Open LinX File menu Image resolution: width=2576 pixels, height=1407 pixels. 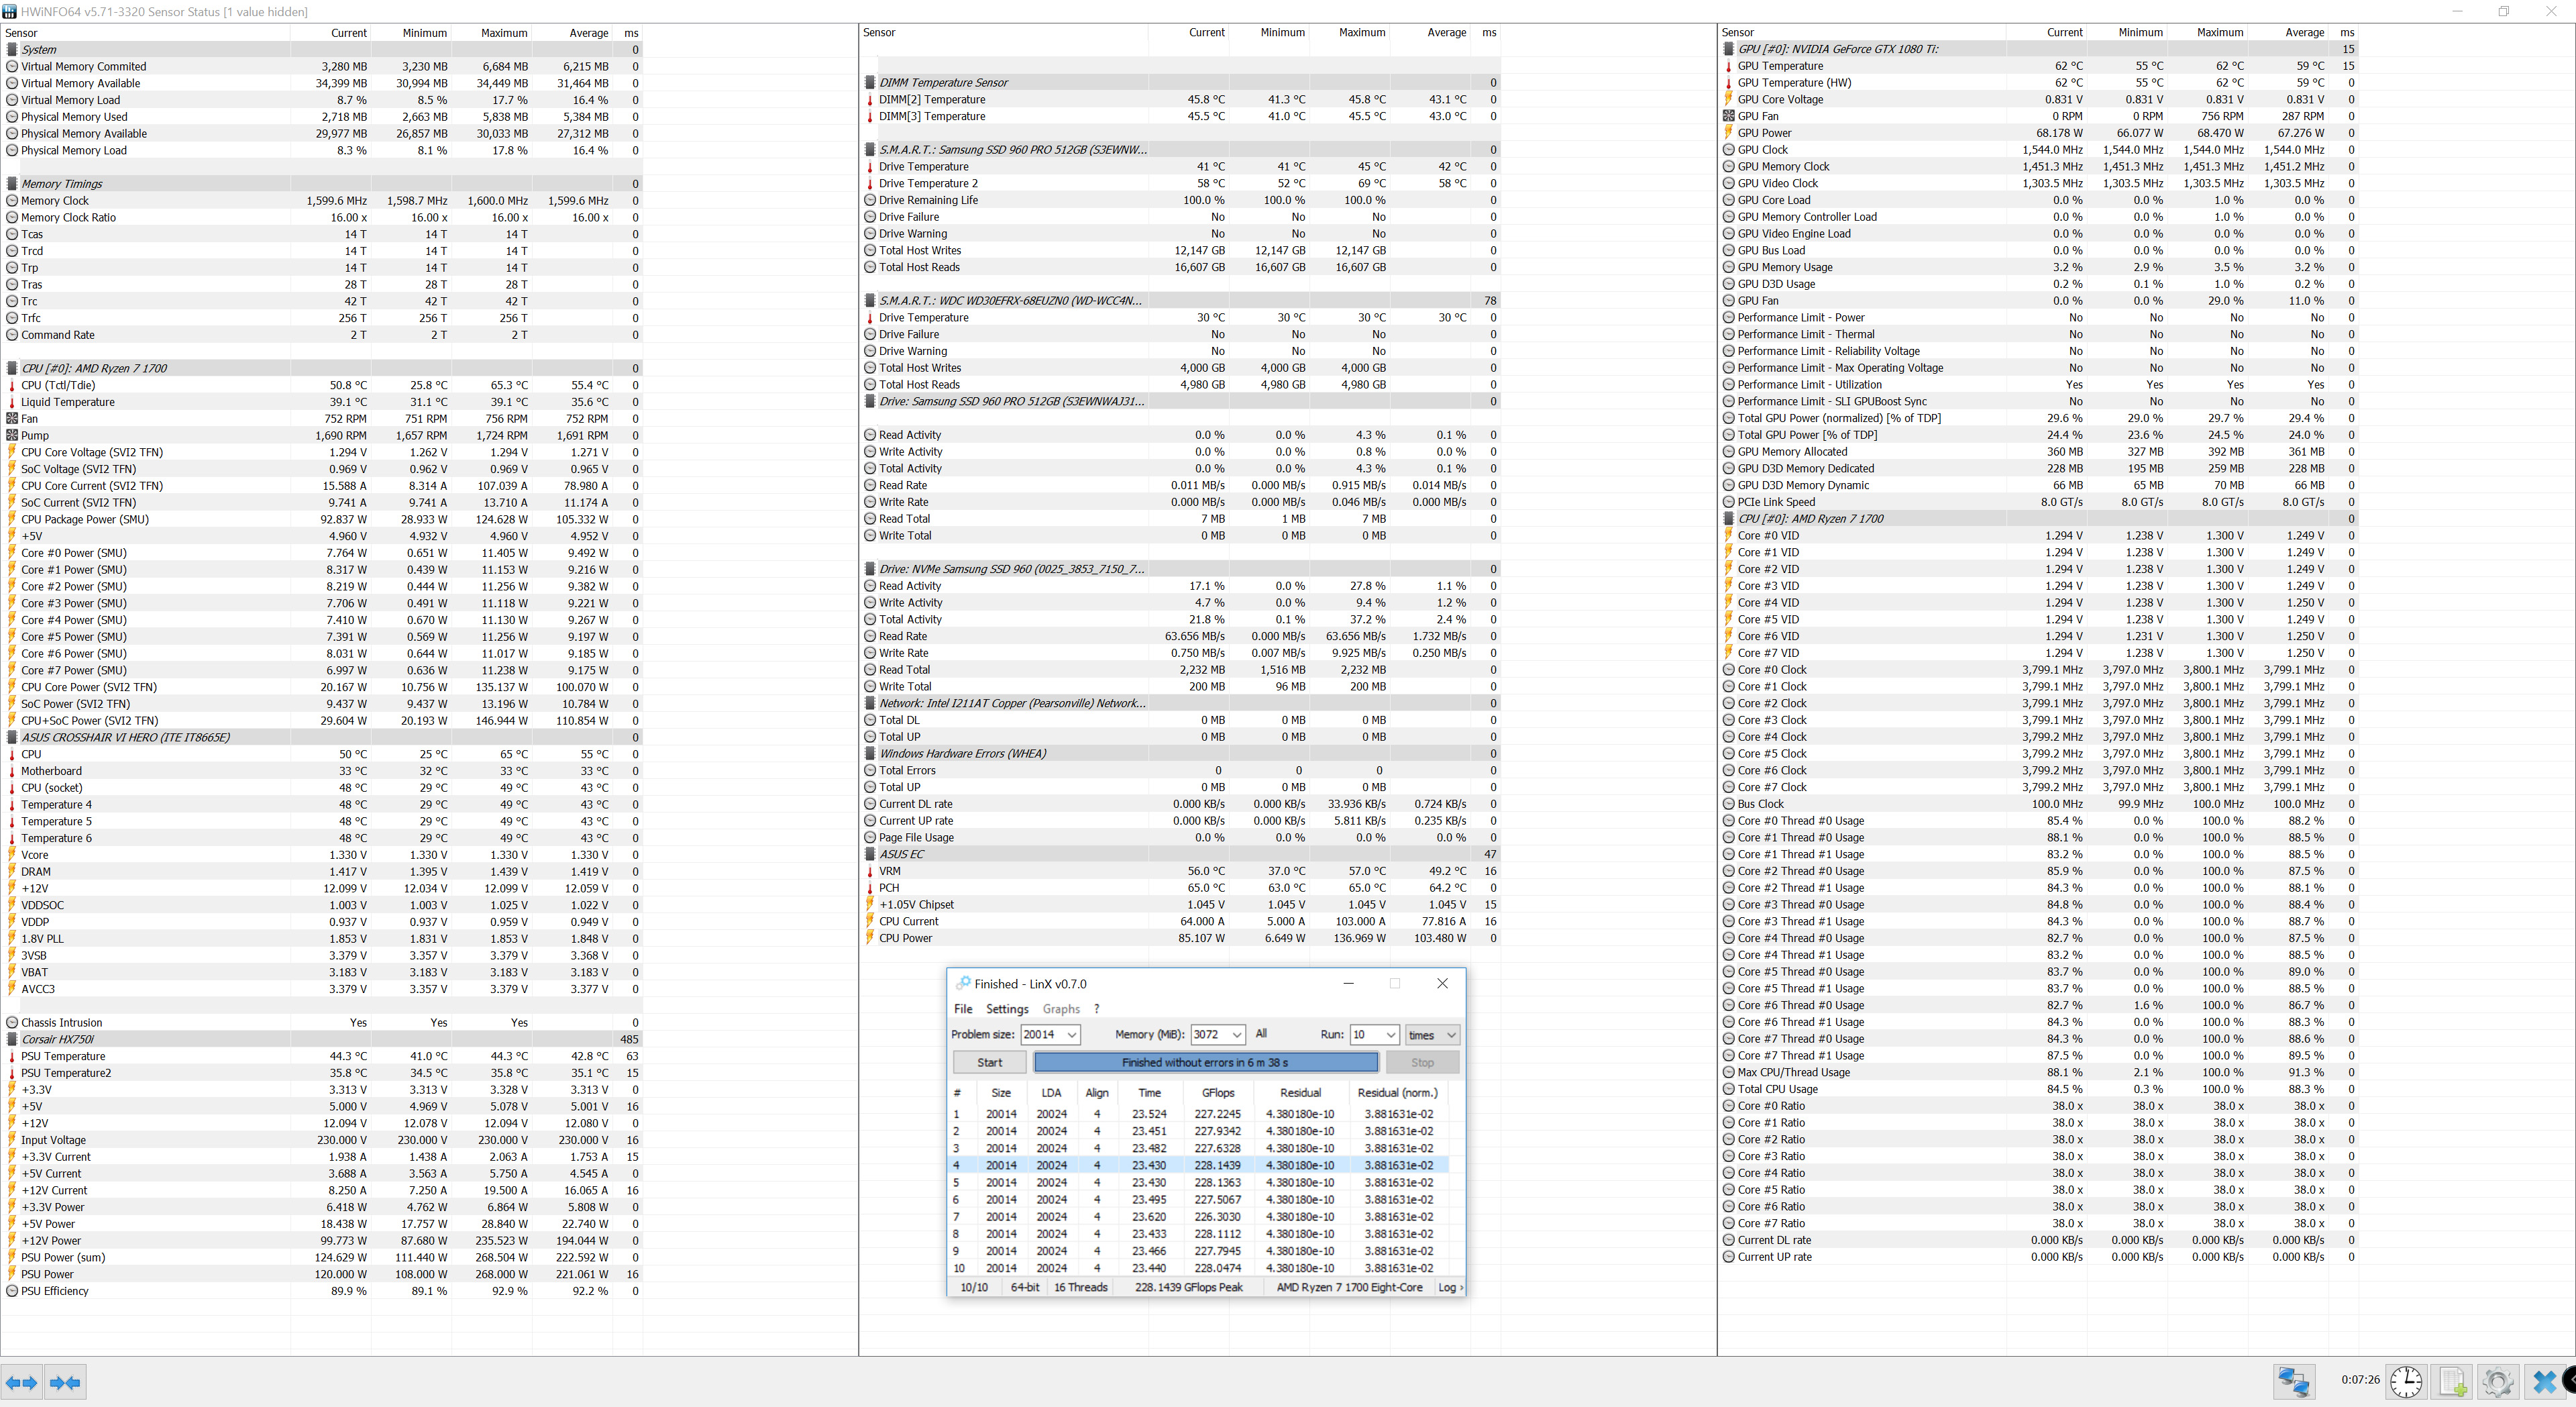(963, 1009)
